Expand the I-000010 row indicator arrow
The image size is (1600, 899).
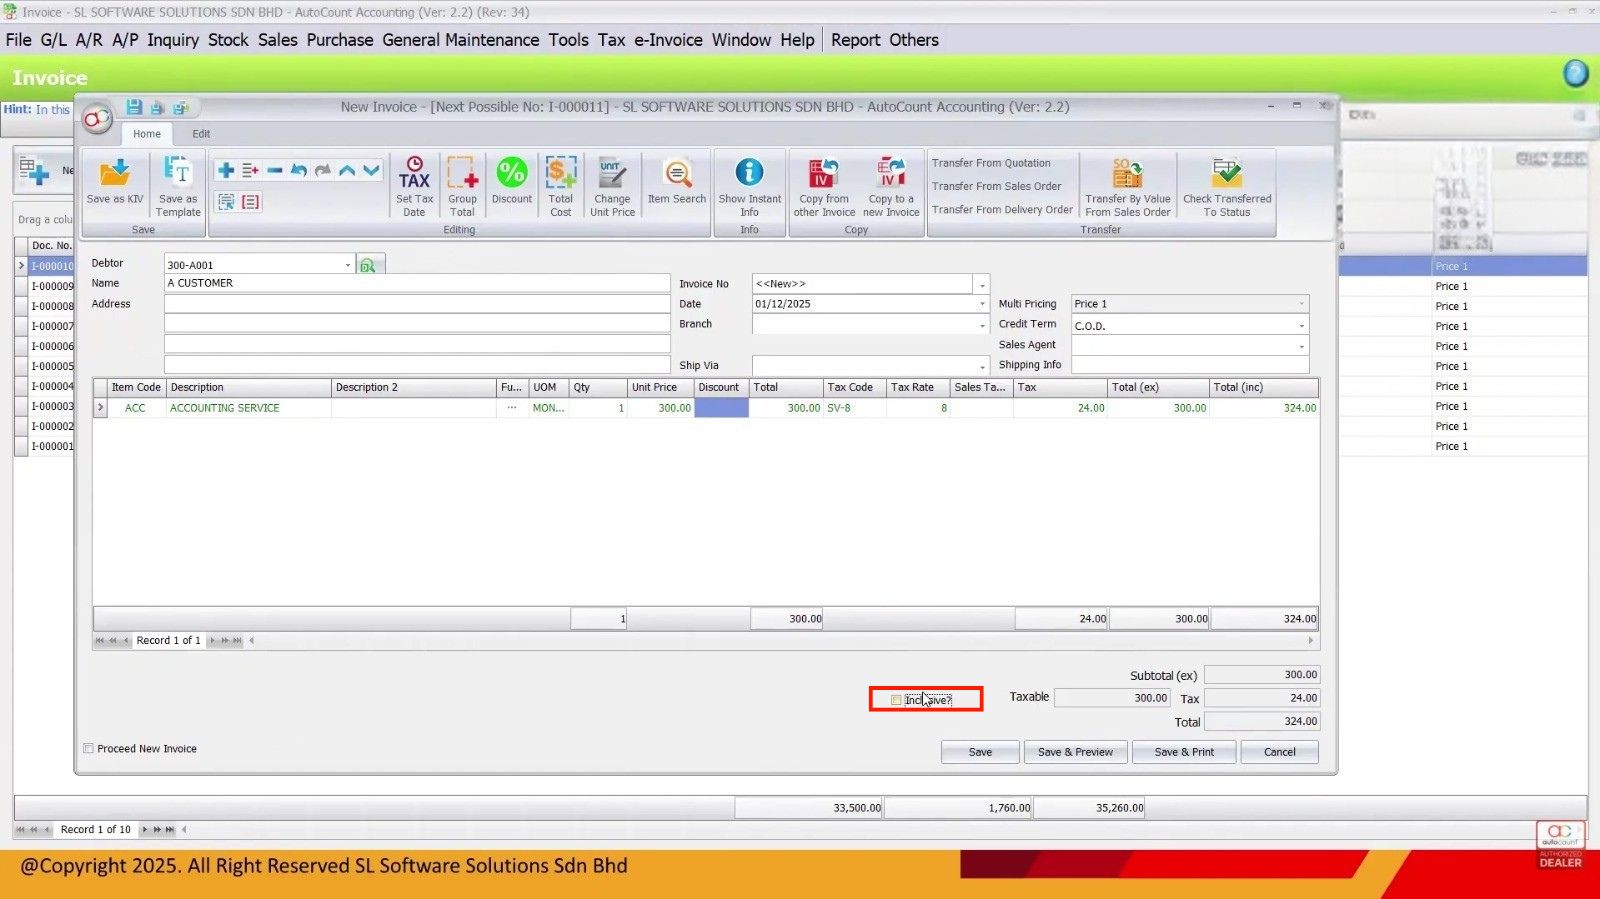[21, 266]
